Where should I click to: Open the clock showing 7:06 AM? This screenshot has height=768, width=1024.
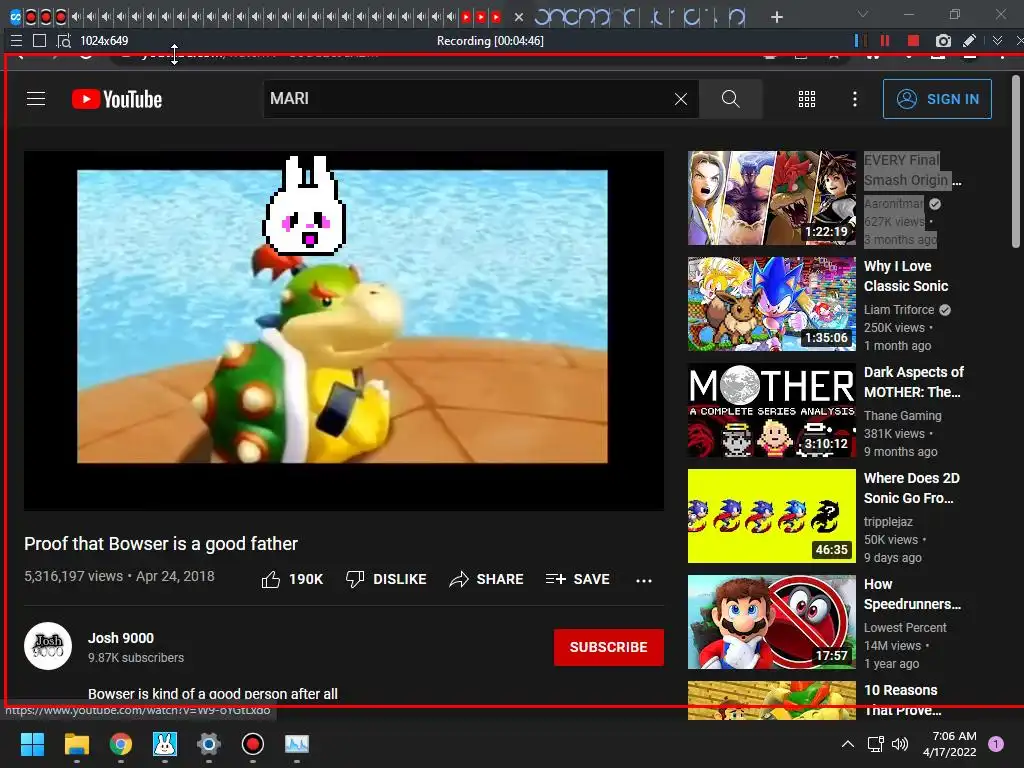[950, 744]
